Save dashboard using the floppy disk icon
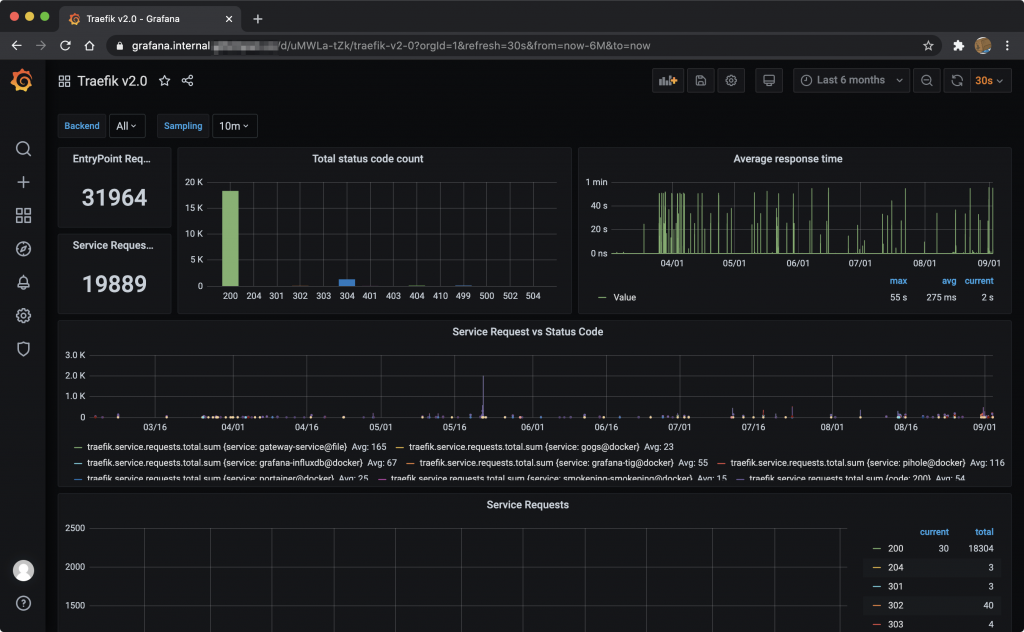Screen dimensions: 1024x632 700,81
